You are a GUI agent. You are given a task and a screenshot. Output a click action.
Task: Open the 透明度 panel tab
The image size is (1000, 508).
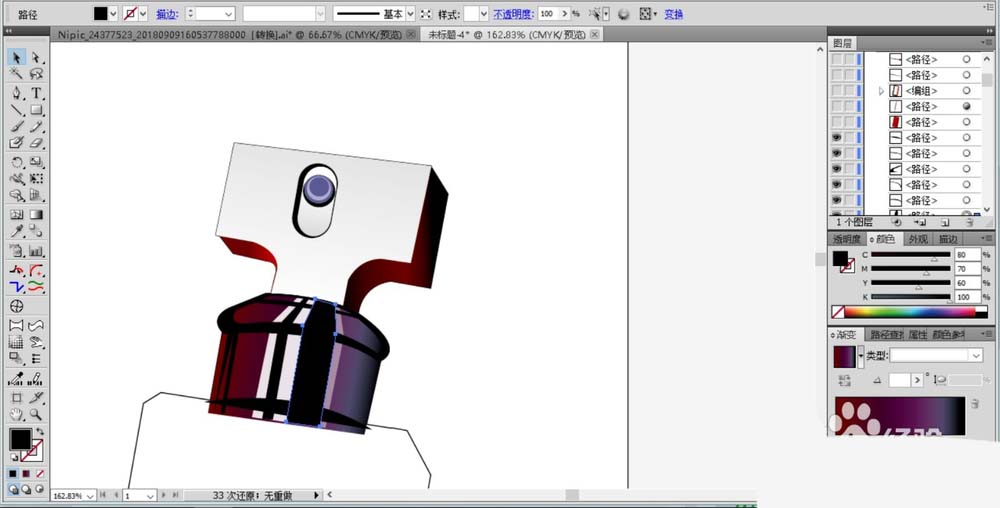847,239
